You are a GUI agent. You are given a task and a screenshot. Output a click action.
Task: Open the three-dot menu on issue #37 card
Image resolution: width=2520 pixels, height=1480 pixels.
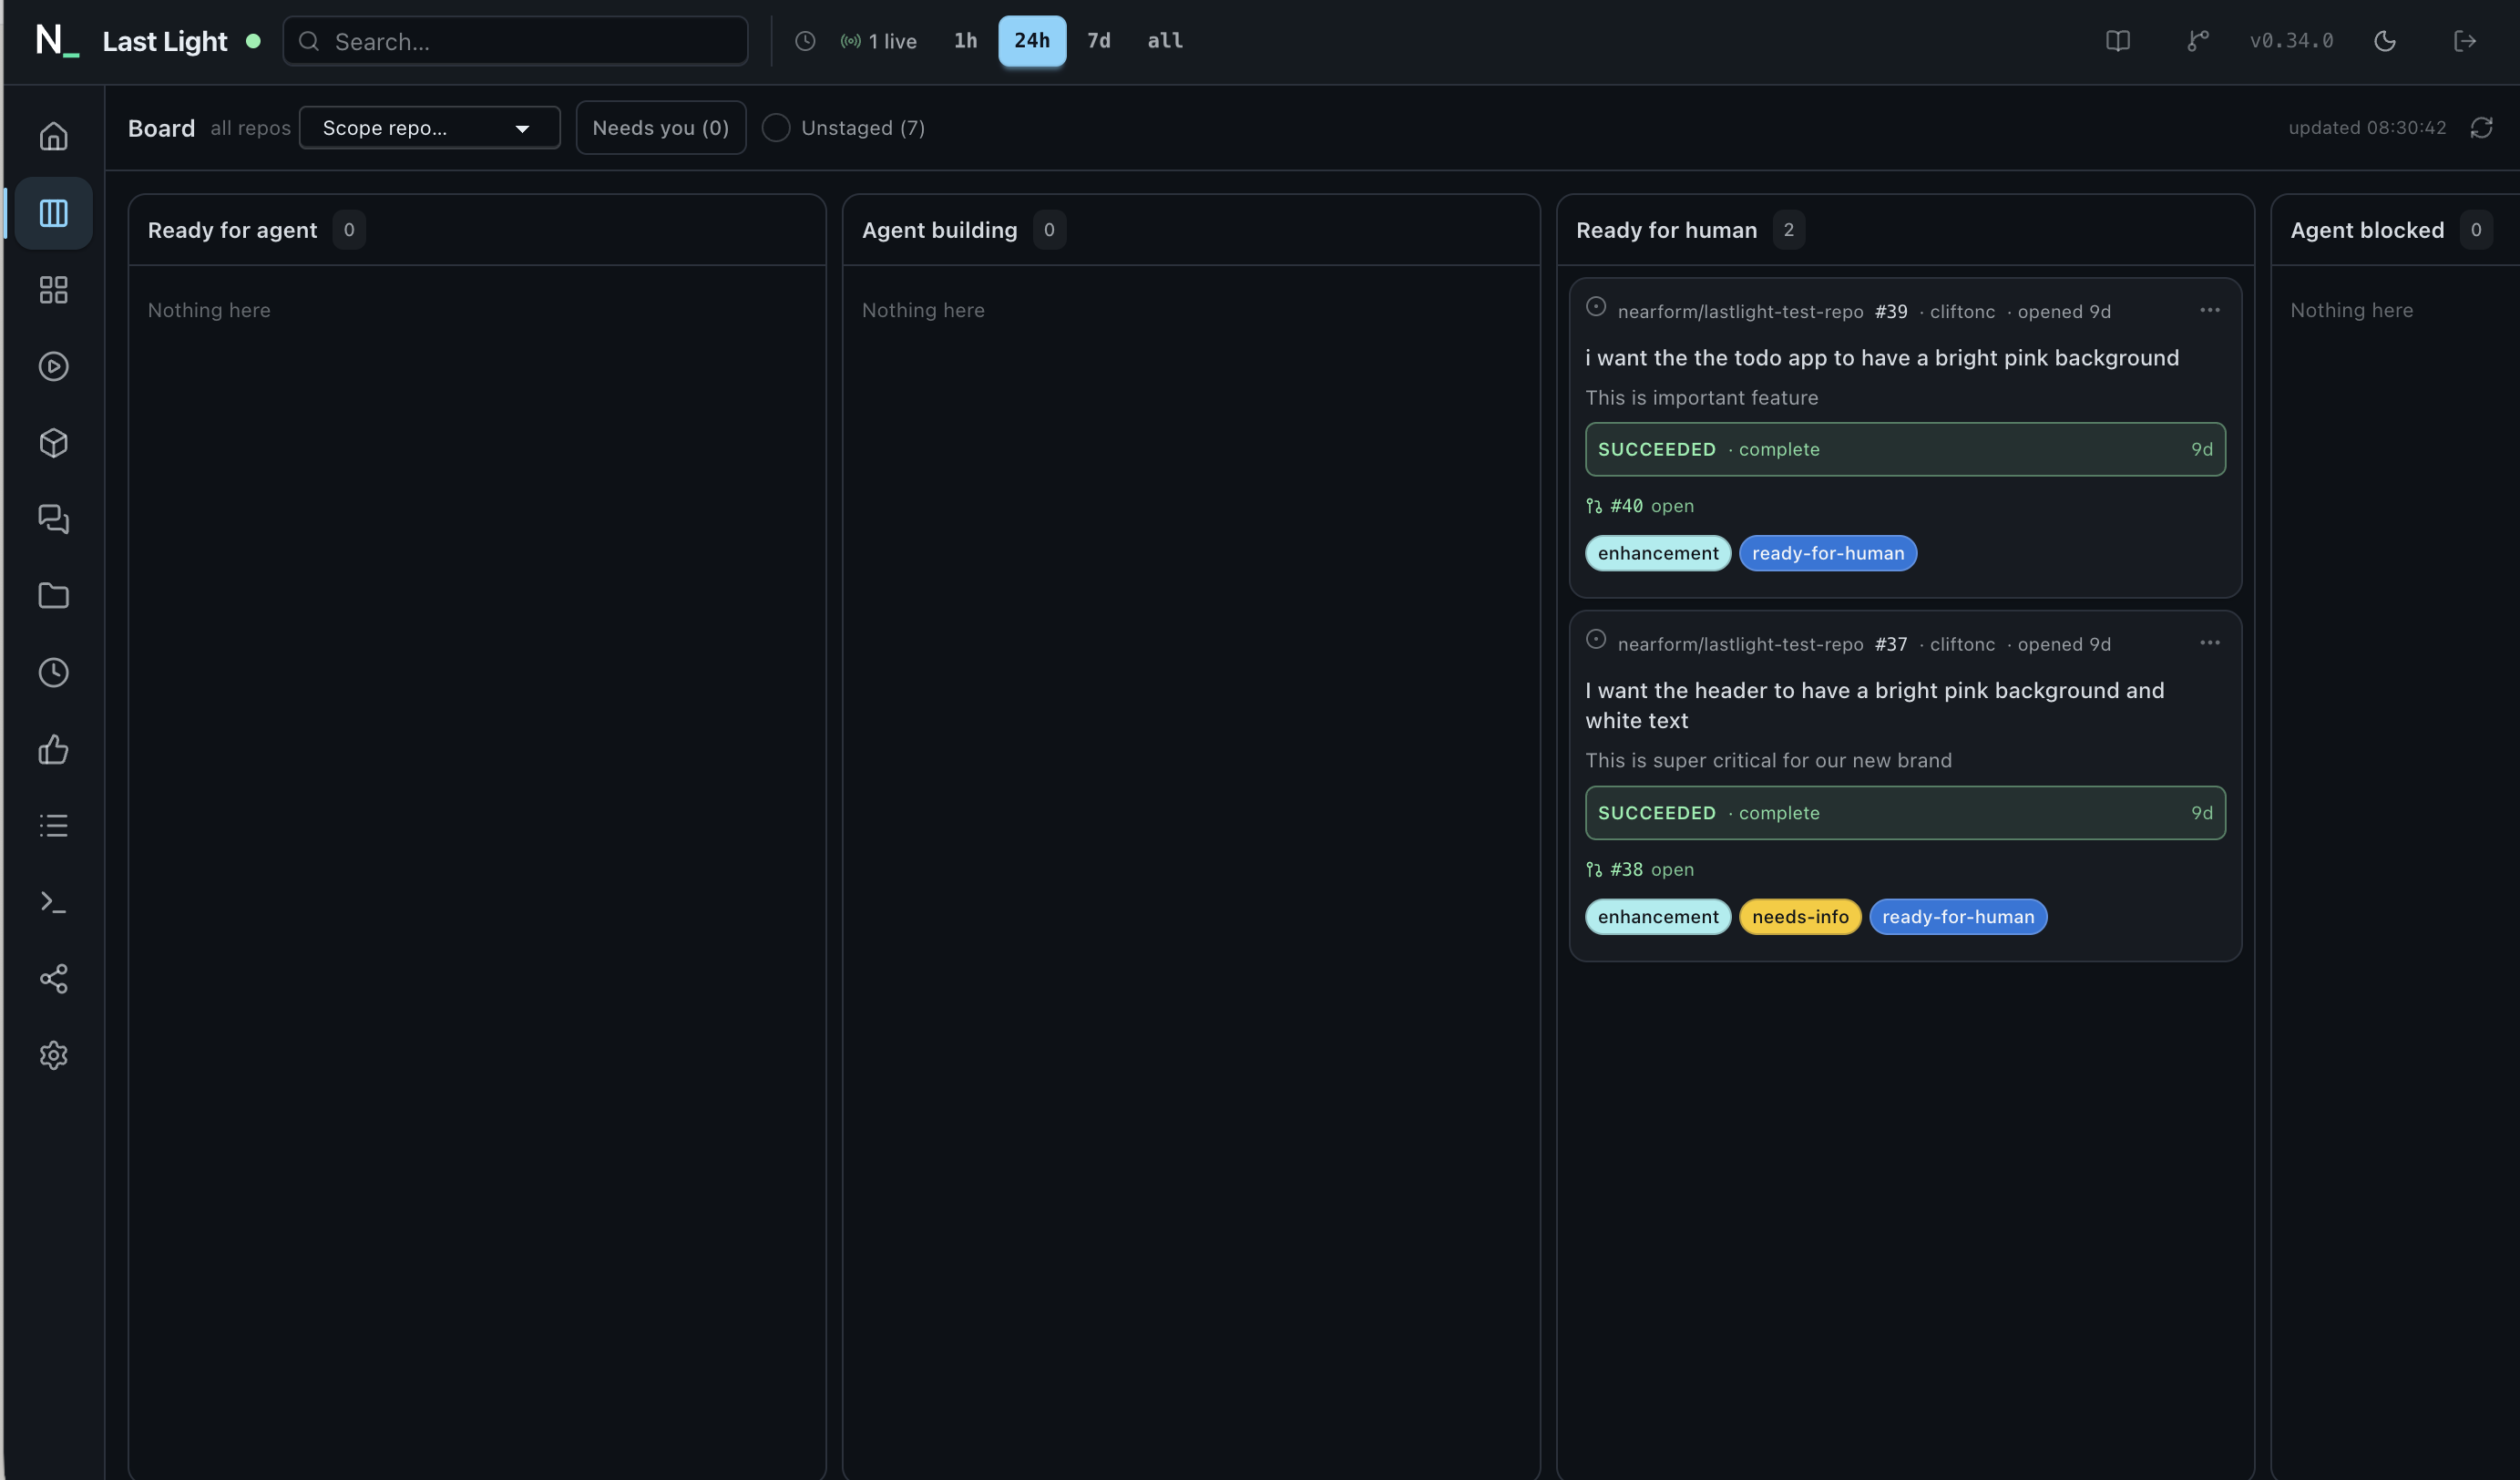click(2210, 643)
